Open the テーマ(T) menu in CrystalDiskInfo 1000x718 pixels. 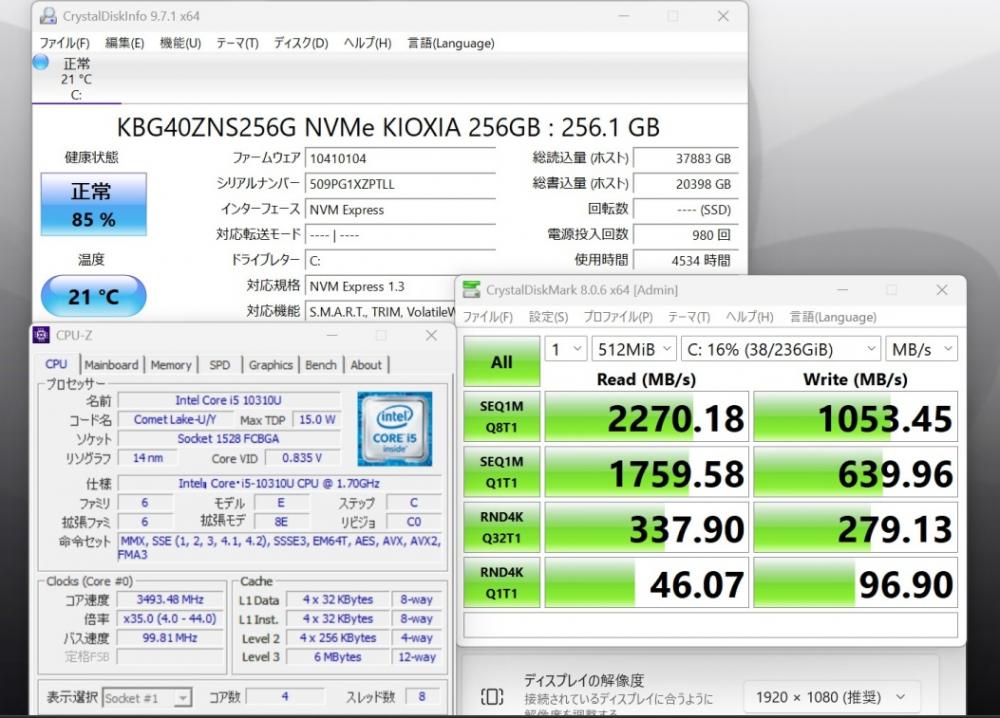click(x=237, y=43)
